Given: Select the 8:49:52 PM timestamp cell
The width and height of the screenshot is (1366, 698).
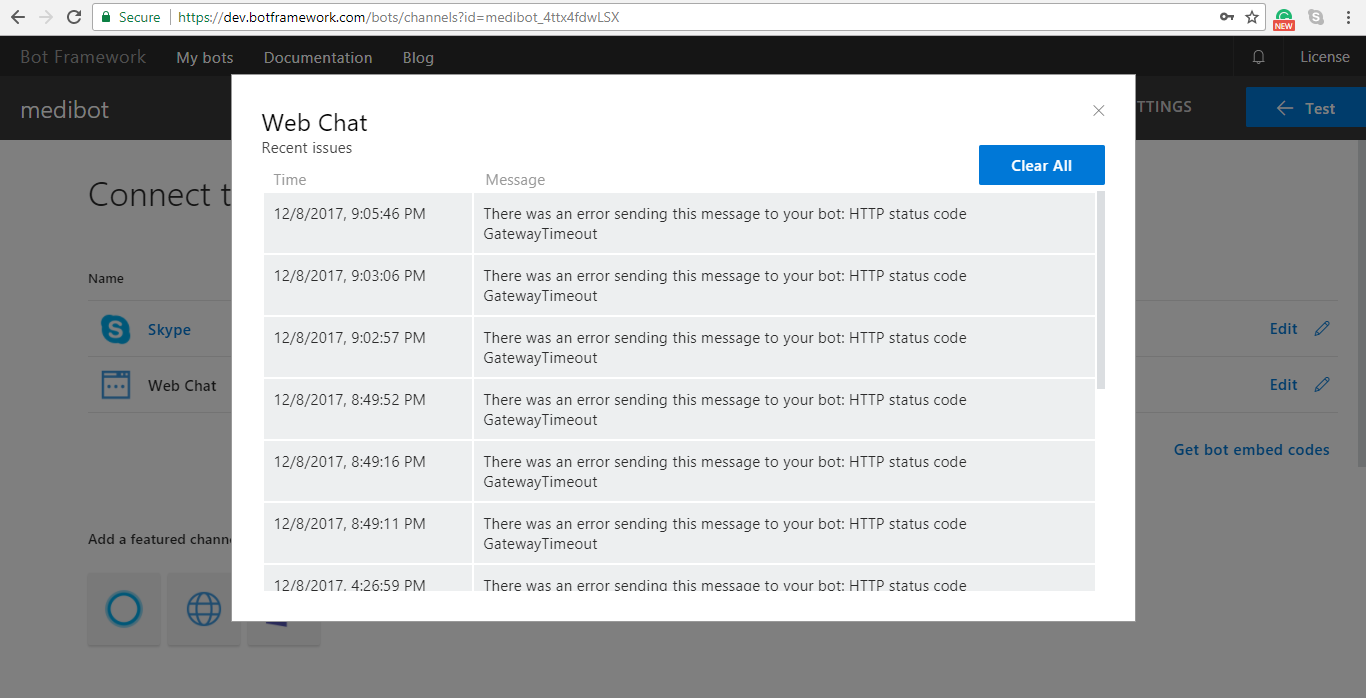Looking at the screenshot, I should point(368,409).
